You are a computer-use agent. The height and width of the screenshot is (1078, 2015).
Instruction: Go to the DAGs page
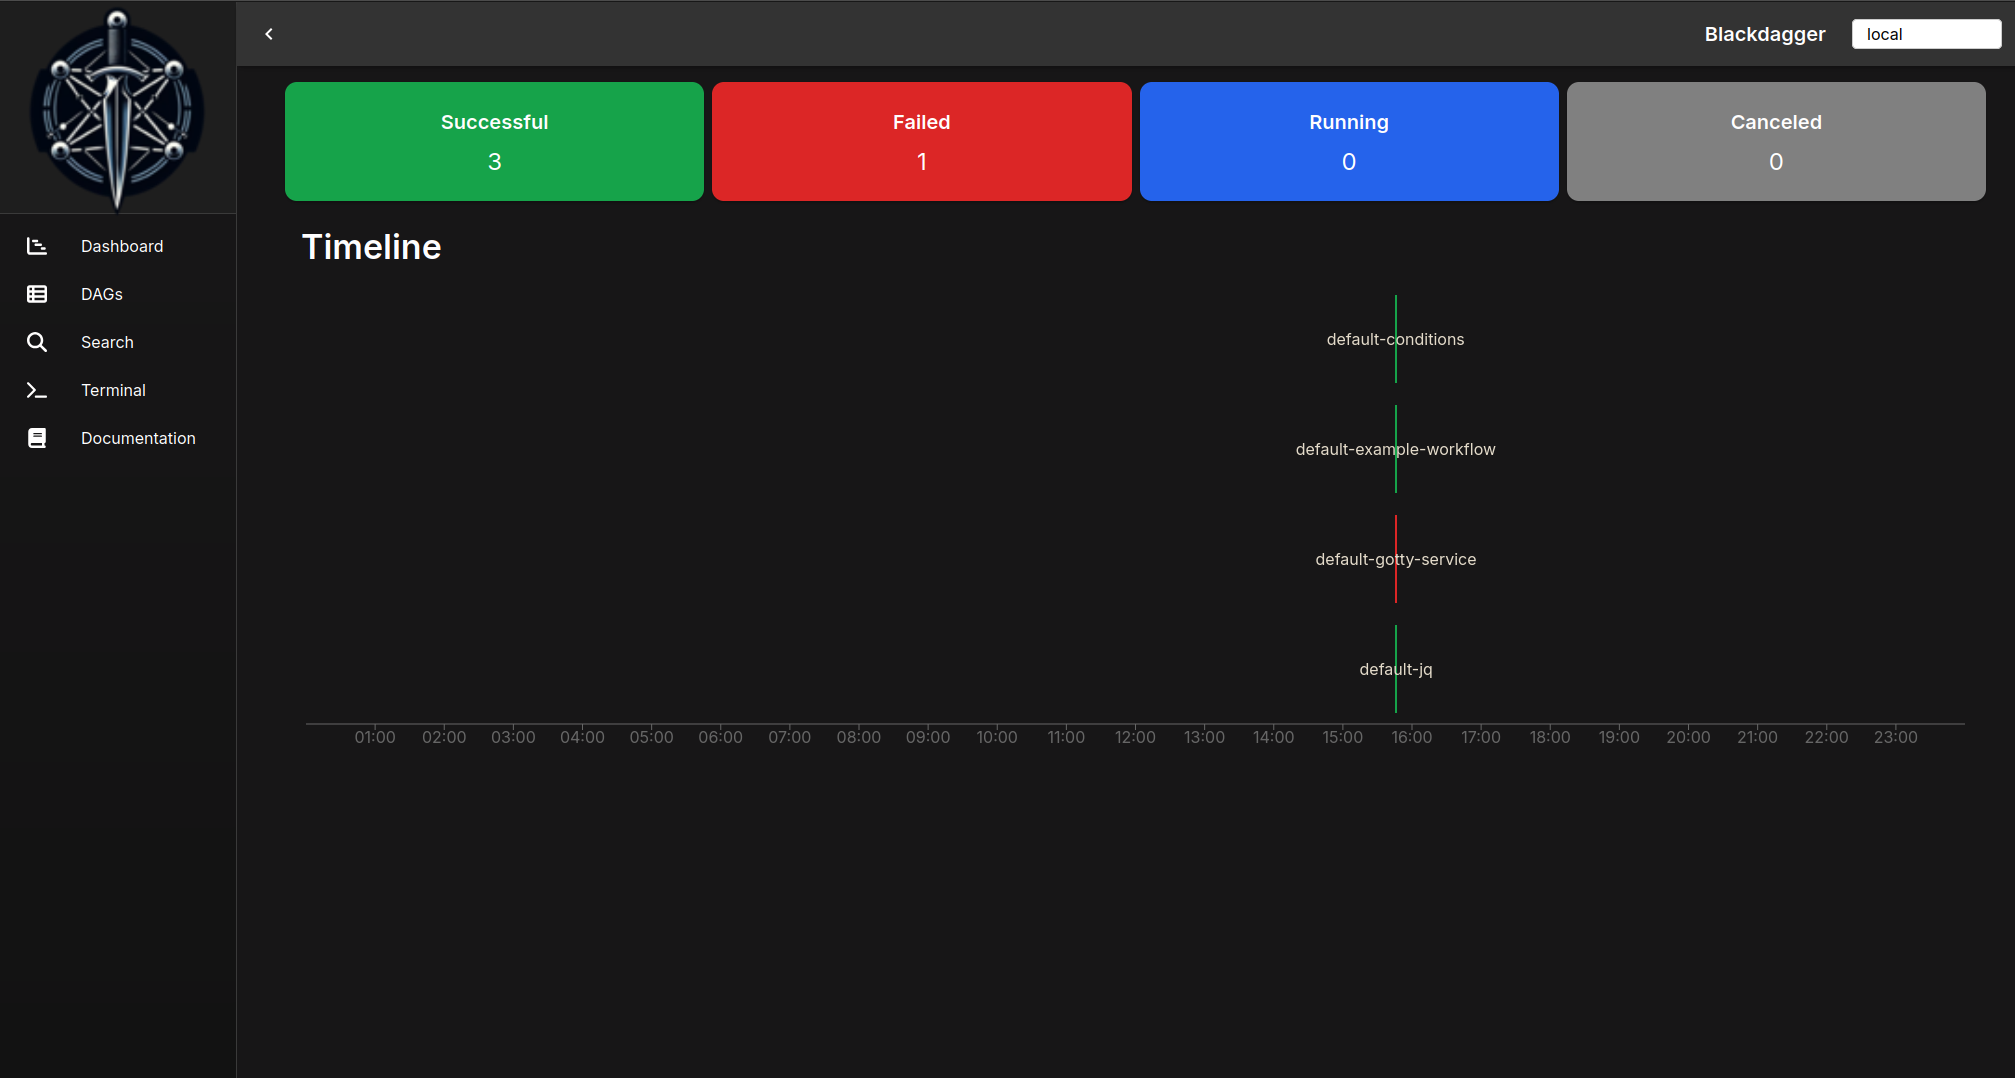pos(118,294)
